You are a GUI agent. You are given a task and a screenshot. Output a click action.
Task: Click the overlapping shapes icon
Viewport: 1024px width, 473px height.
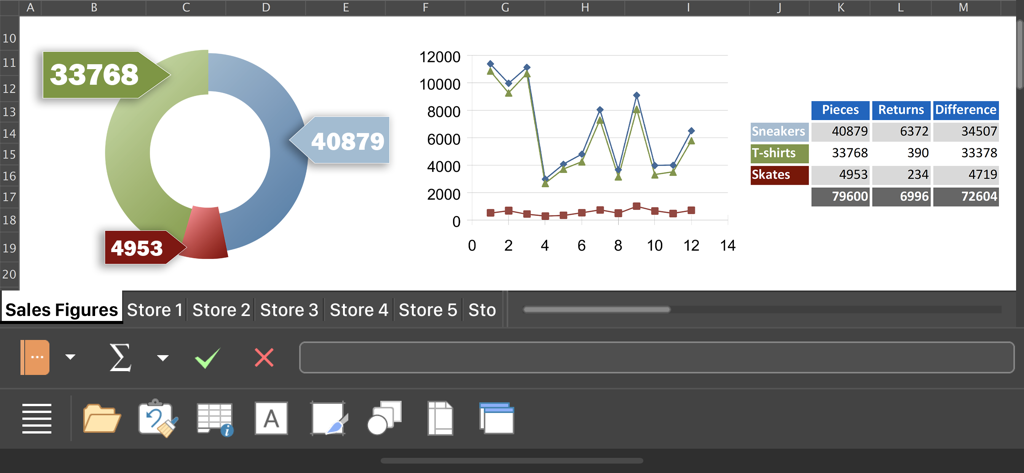tap(385, 418)
